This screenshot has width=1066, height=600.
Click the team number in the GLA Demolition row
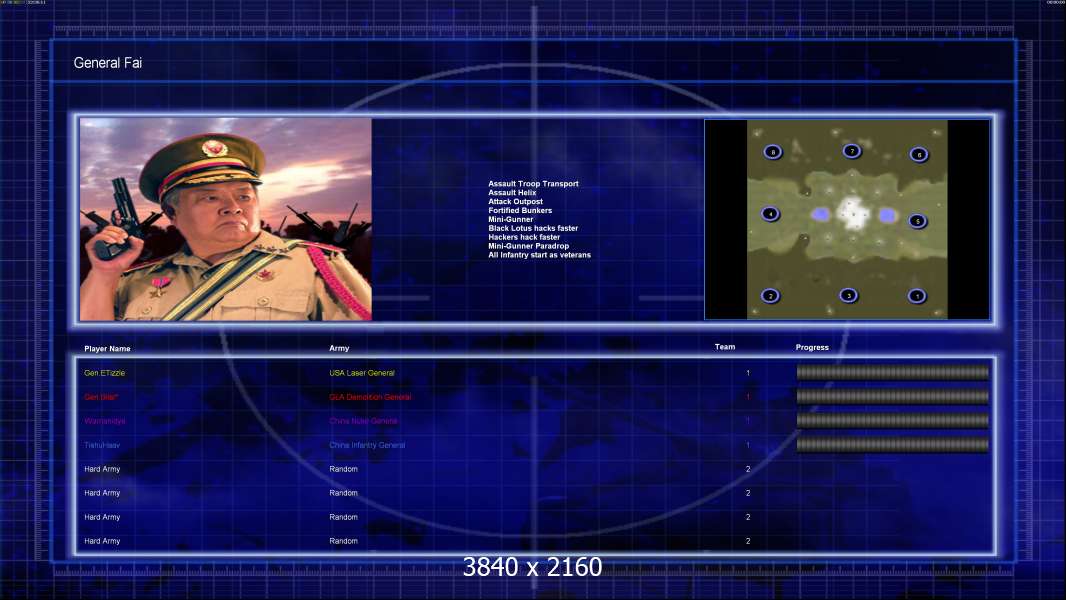tap(748, 397)
